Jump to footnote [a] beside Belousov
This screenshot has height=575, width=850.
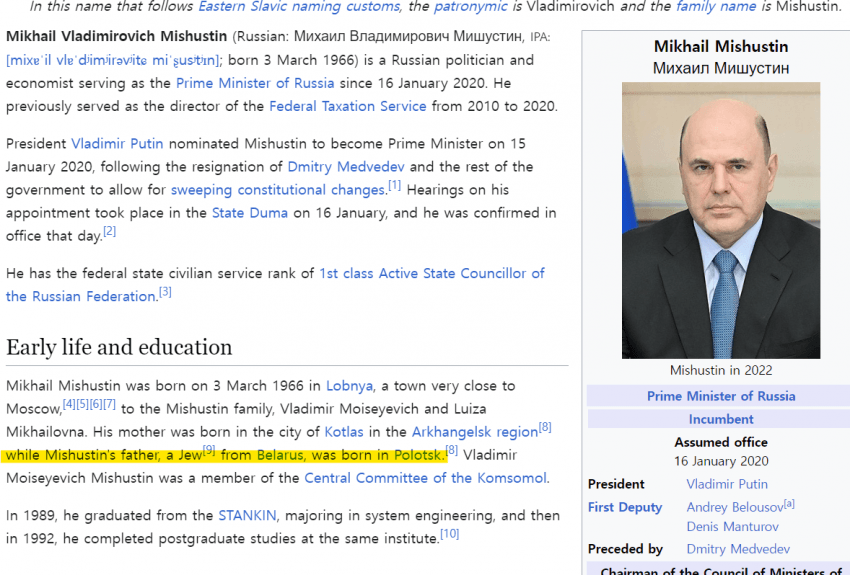coord(789,503)
